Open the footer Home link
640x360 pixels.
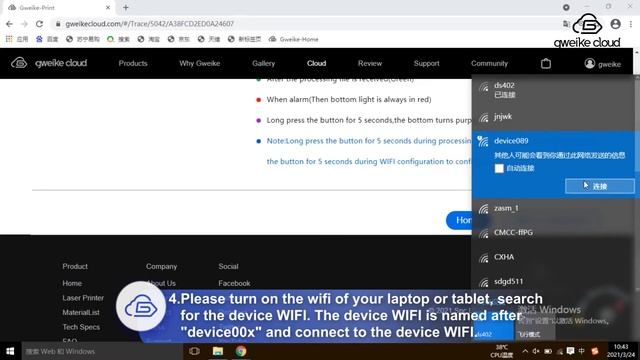(72, 283)
